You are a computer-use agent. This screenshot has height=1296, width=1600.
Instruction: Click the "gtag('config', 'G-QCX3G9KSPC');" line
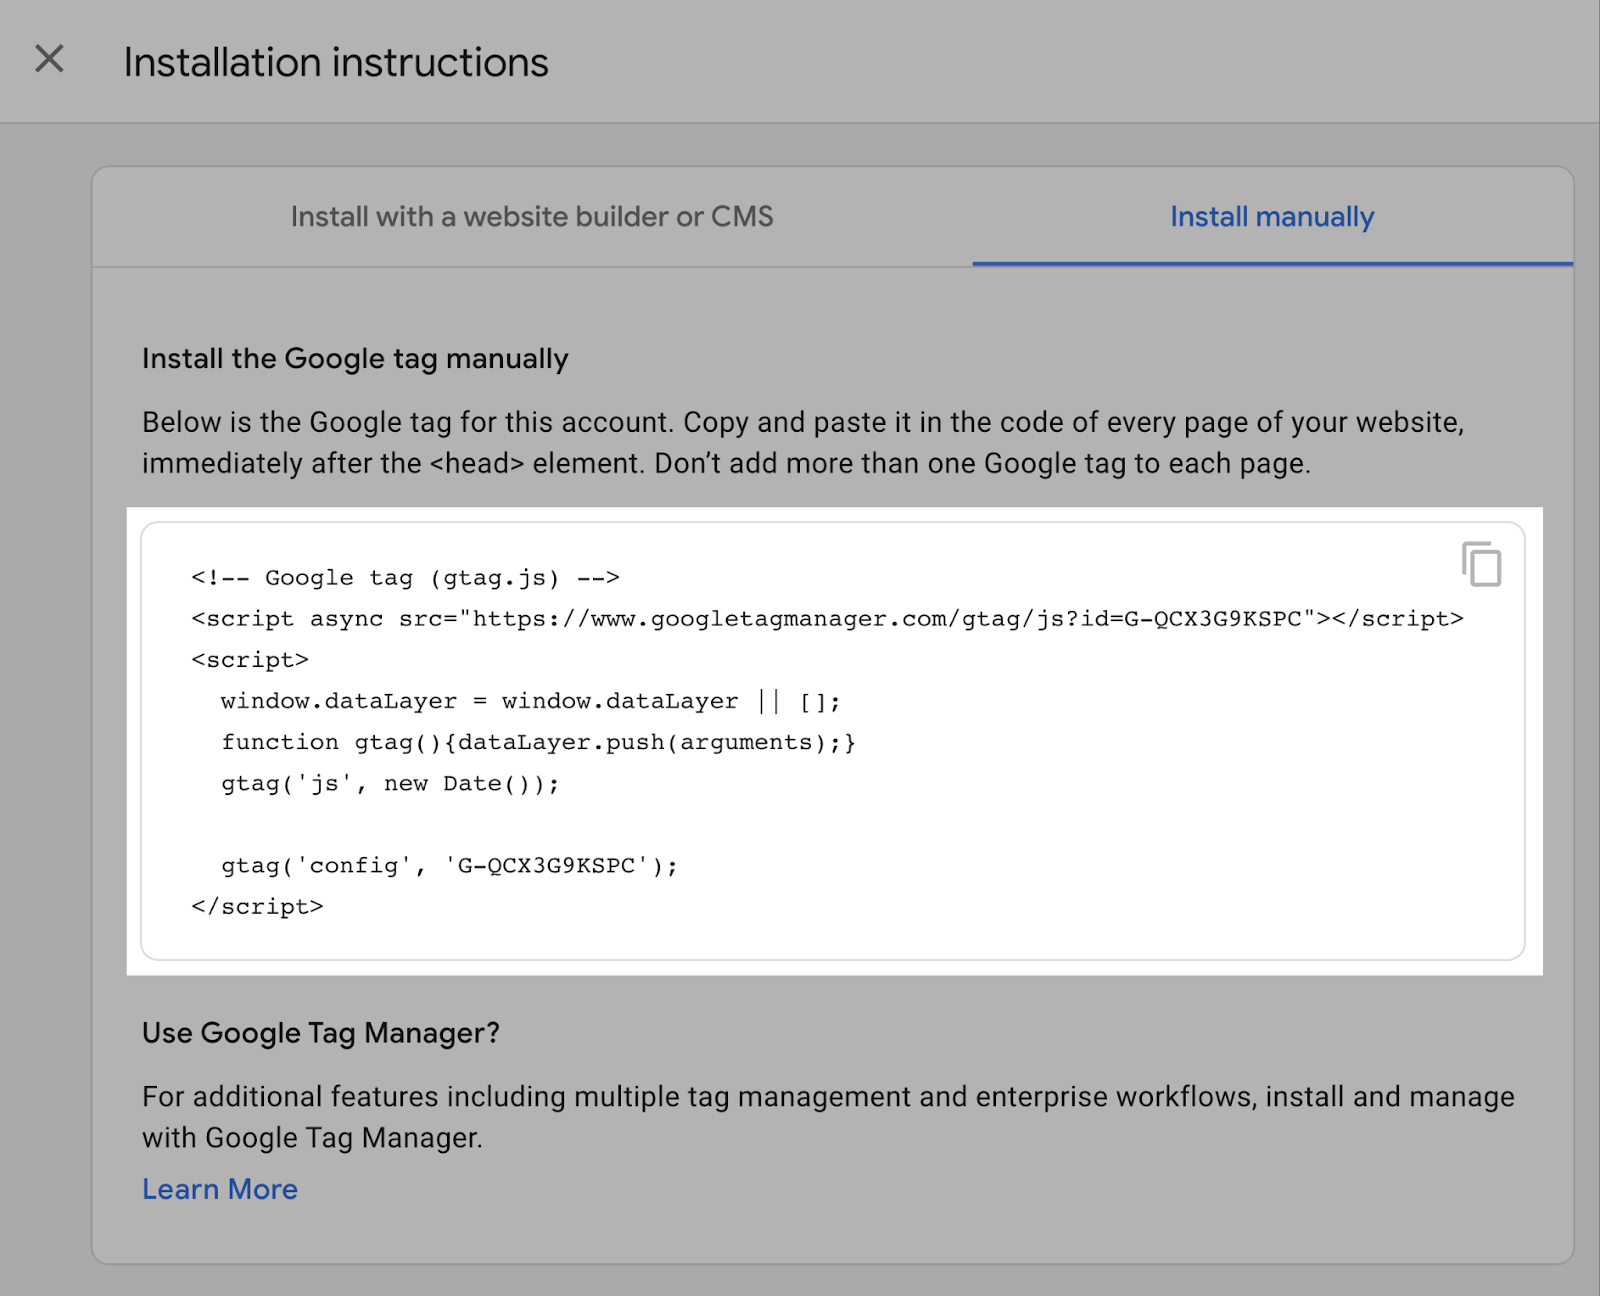coord(450,865)
